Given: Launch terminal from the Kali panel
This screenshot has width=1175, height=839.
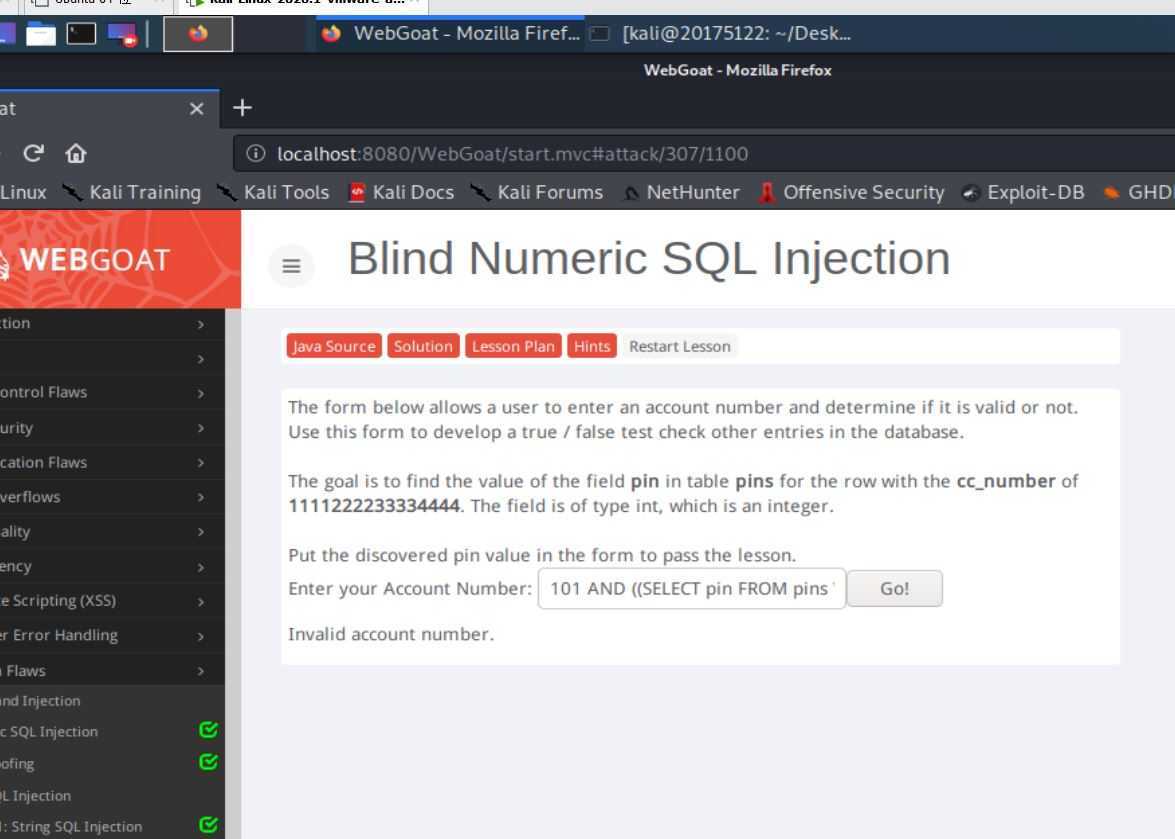Looking at the screenshot, I should click(x=81, y=34).
